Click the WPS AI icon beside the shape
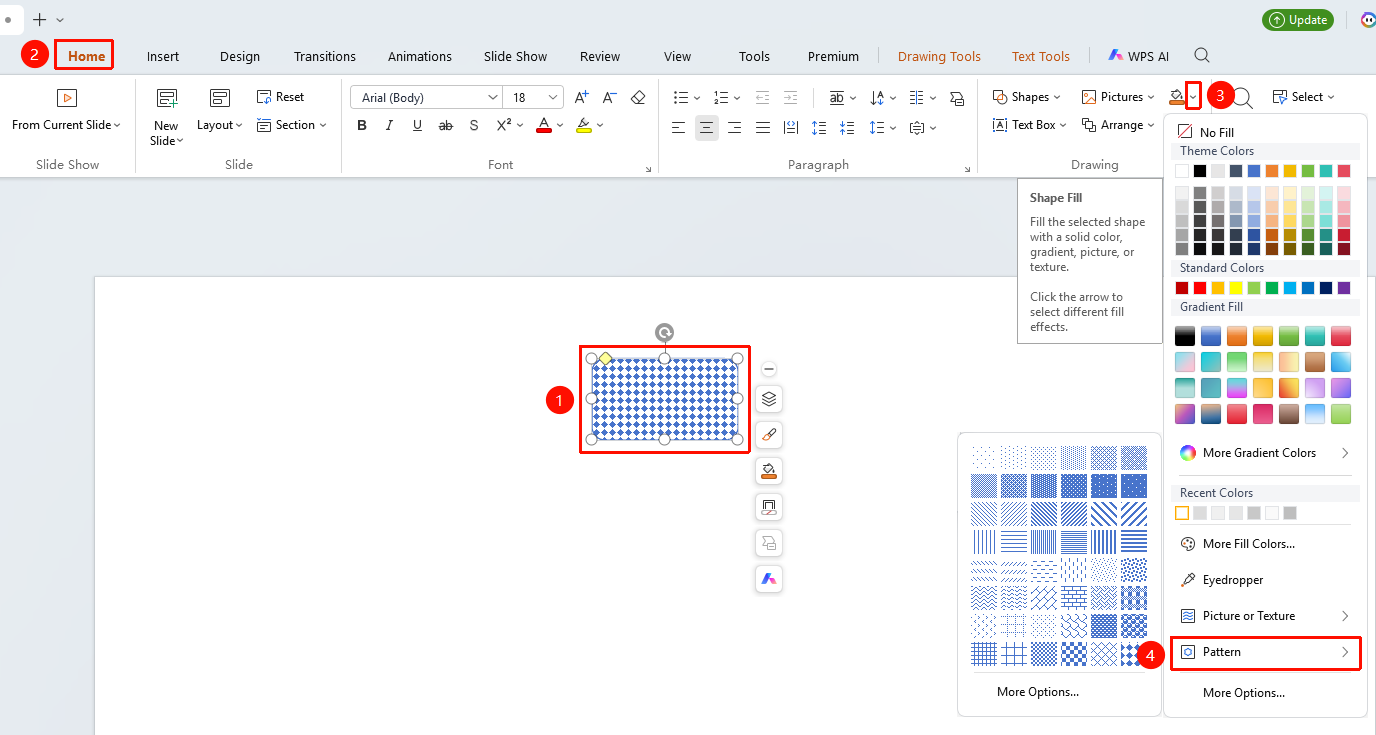The height and width of the screenshot is (735, 1376). [x=769, y=579]
